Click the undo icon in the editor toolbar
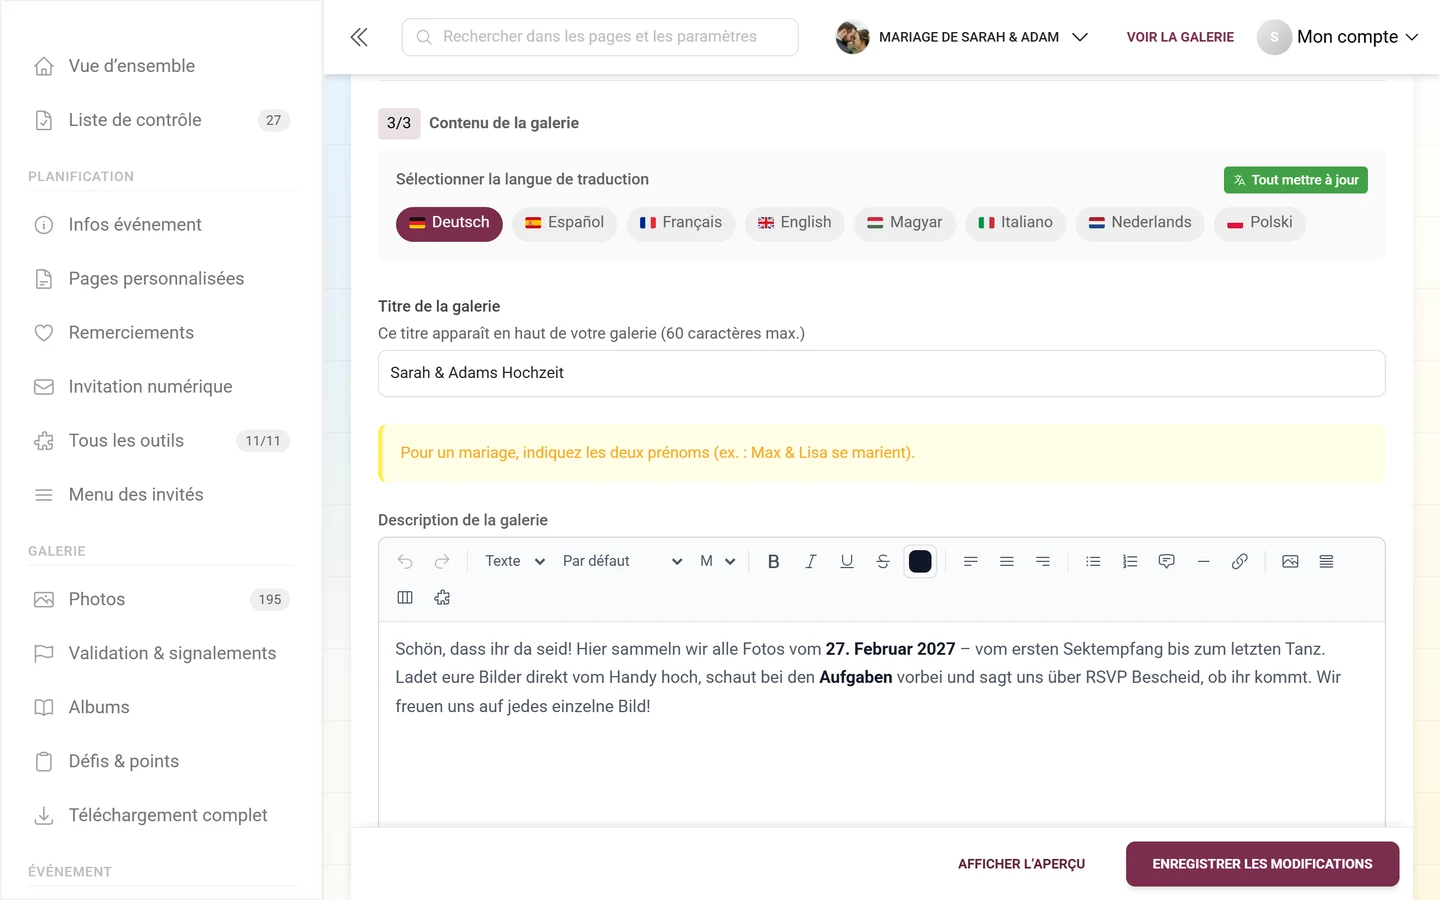1440x900 pixels. [405, 562]
